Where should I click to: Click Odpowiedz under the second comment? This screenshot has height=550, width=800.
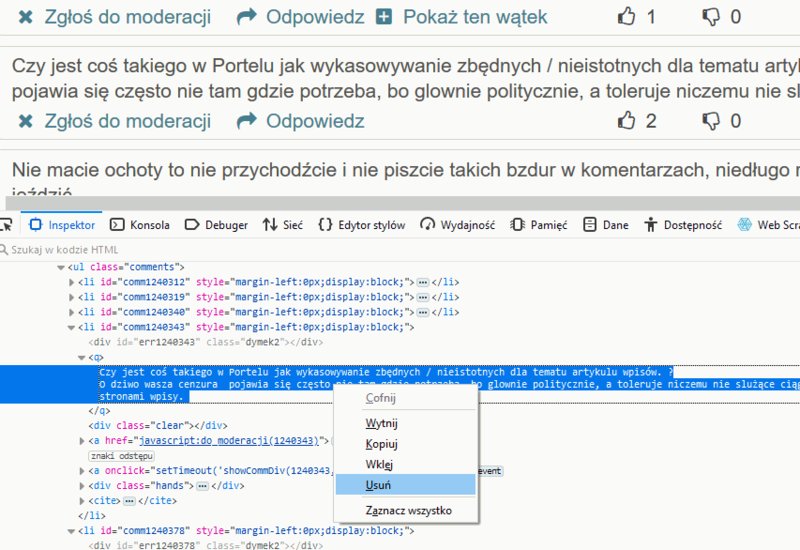click(301, 121)
